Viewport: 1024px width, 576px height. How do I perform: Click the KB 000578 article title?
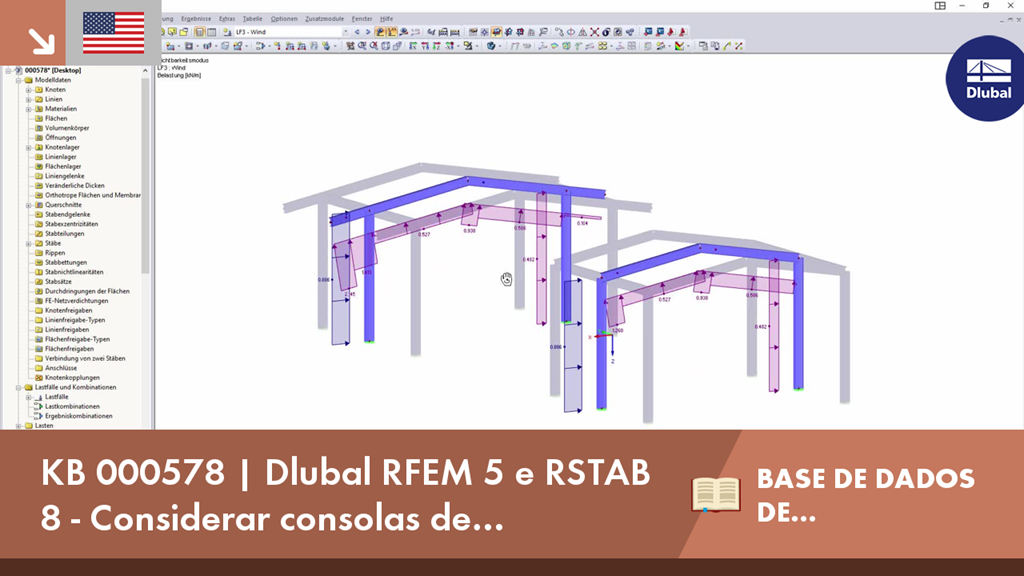(x=345, y=495)
